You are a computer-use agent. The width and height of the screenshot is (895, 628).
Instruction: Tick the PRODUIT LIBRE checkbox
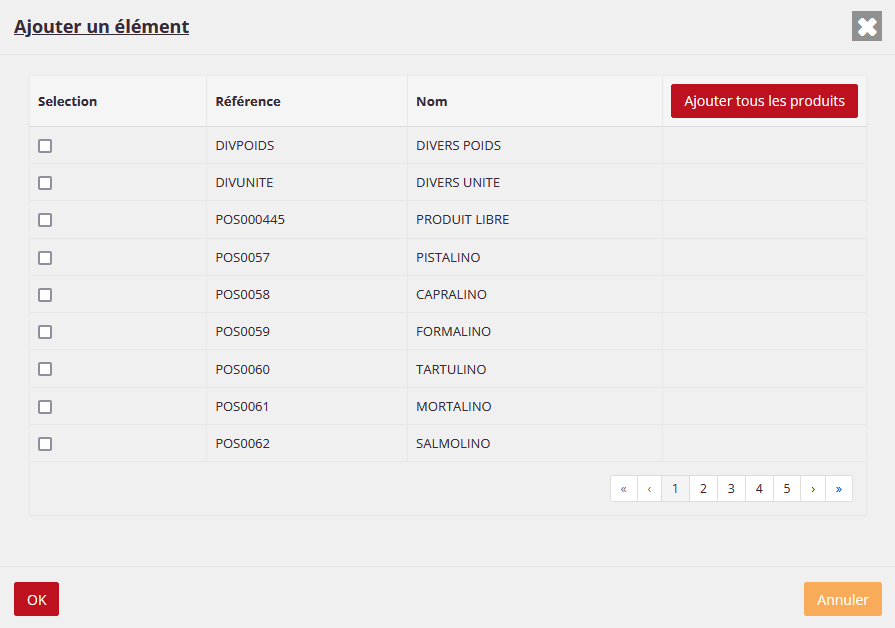point(45,220)
